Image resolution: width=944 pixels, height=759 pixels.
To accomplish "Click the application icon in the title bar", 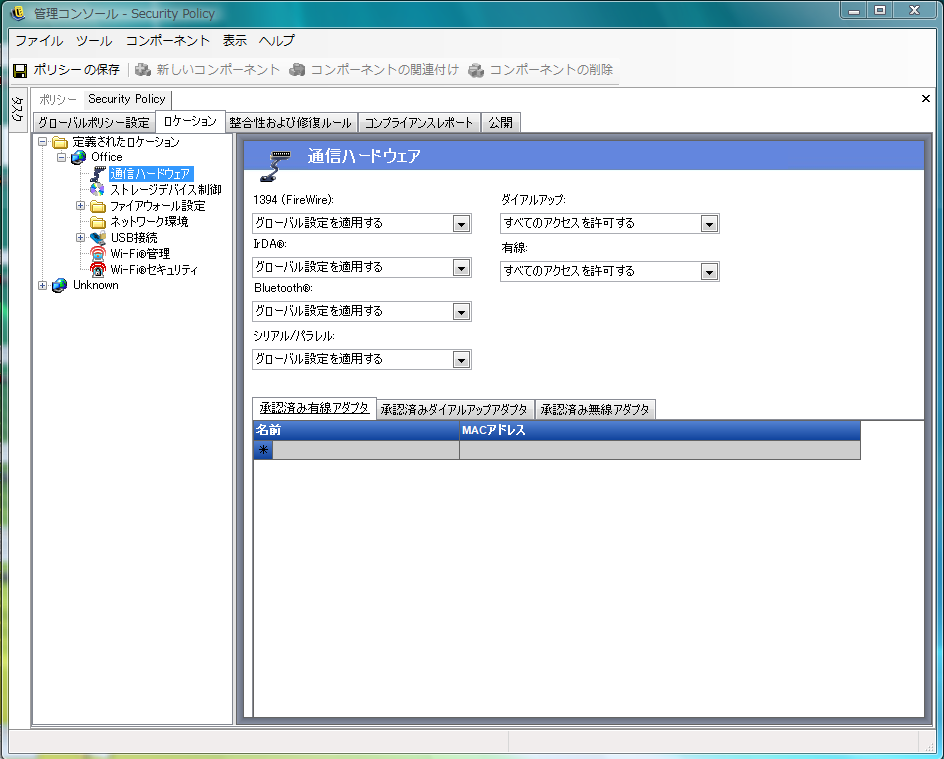I will [x=17, y=13].
